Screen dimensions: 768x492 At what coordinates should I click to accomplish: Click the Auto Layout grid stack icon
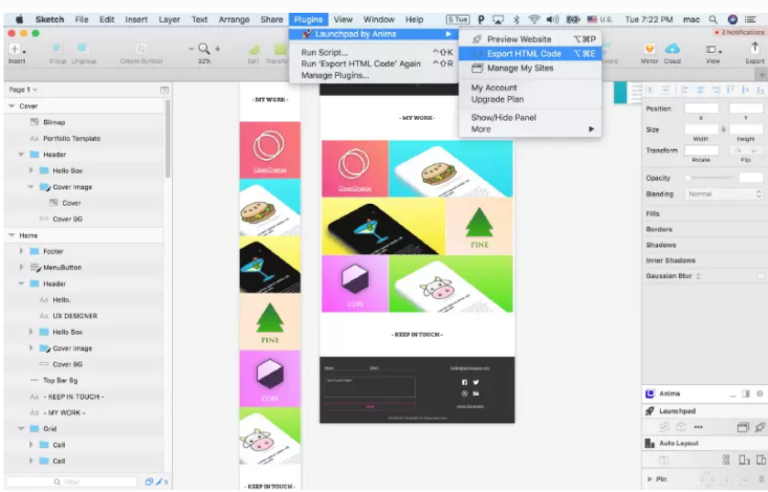(x=726, y=460)
